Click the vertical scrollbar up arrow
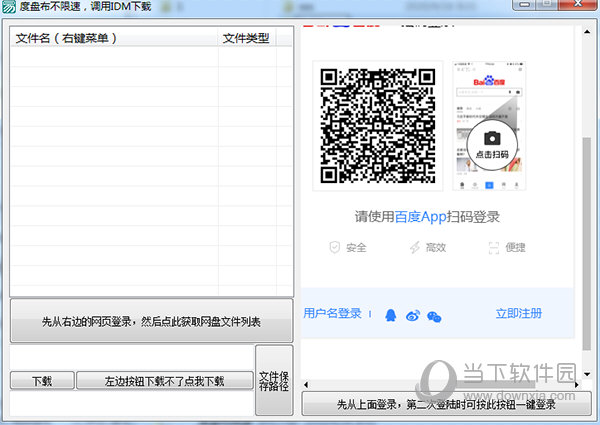Screen dimensions: 600x425 587,32
